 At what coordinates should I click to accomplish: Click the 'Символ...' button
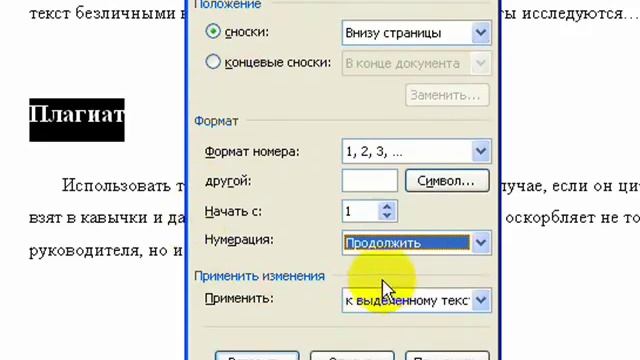[x=447, y=181]
